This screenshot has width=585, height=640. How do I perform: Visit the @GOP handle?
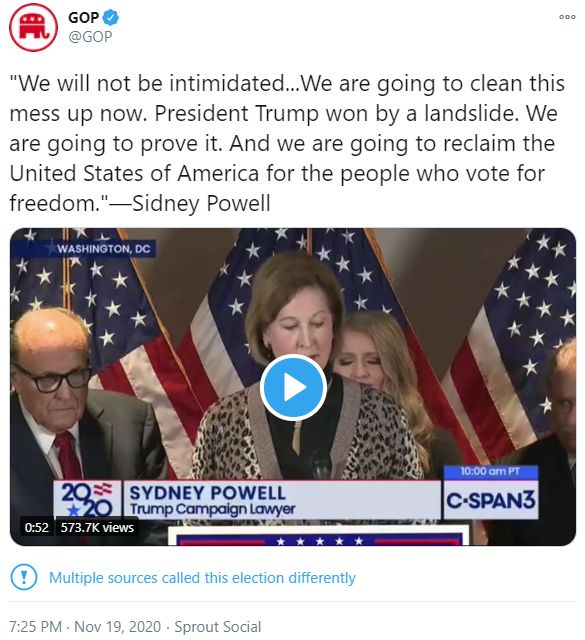tap(90, 37)
